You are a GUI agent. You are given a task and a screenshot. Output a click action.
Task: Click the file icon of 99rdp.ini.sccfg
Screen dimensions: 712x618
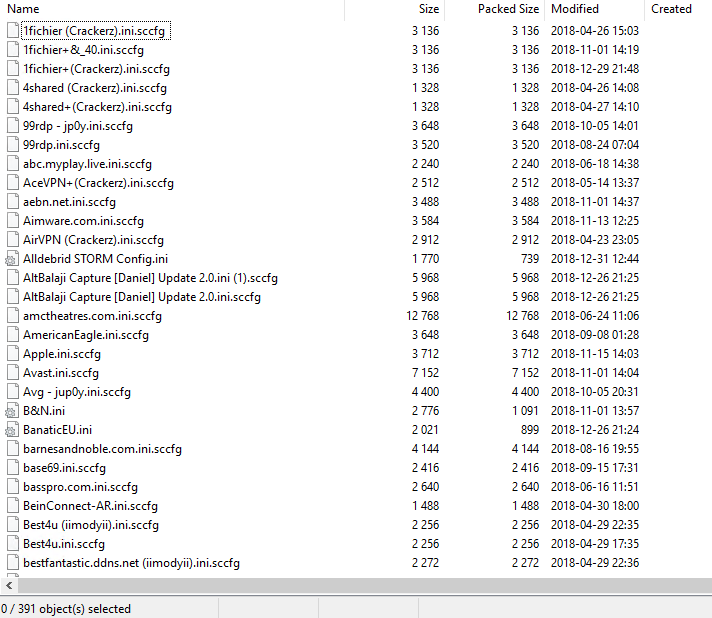tap(13, 144)
